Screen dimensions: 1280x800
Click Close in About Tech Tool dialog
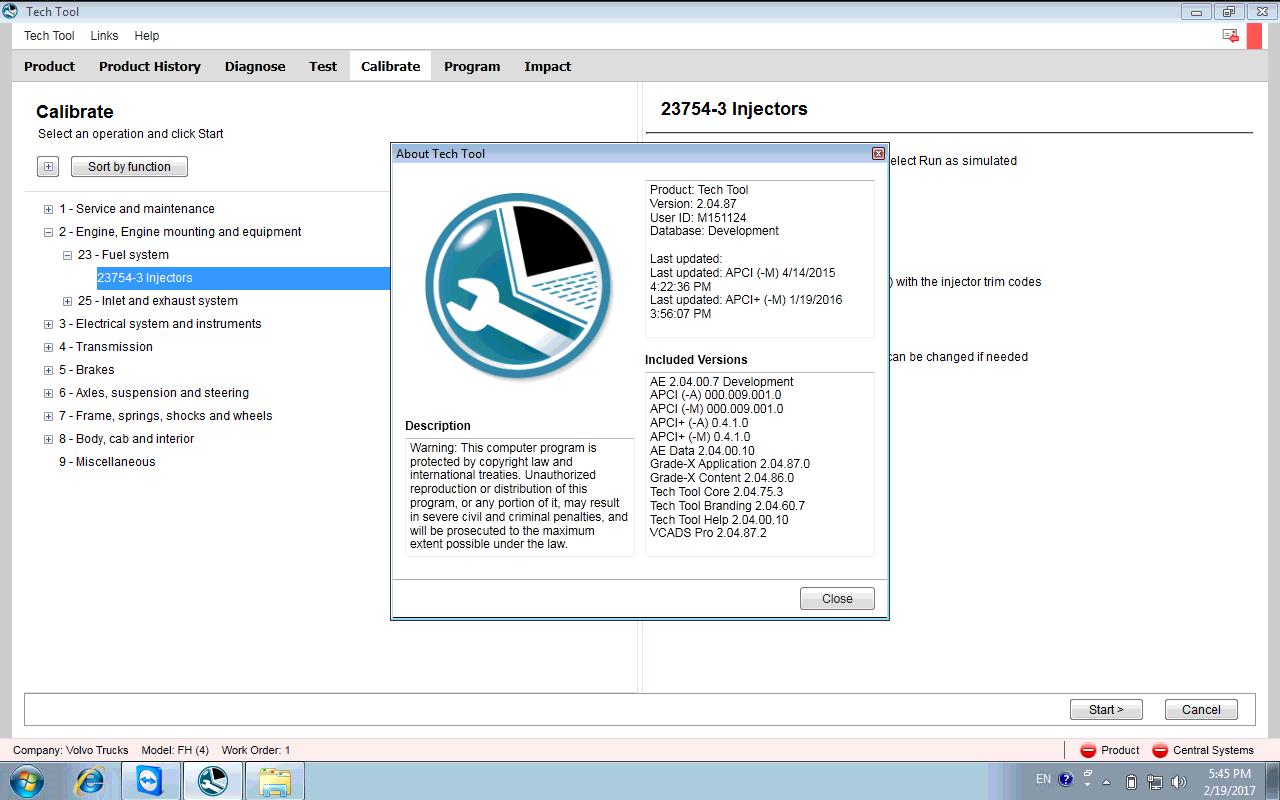(837, 599)
